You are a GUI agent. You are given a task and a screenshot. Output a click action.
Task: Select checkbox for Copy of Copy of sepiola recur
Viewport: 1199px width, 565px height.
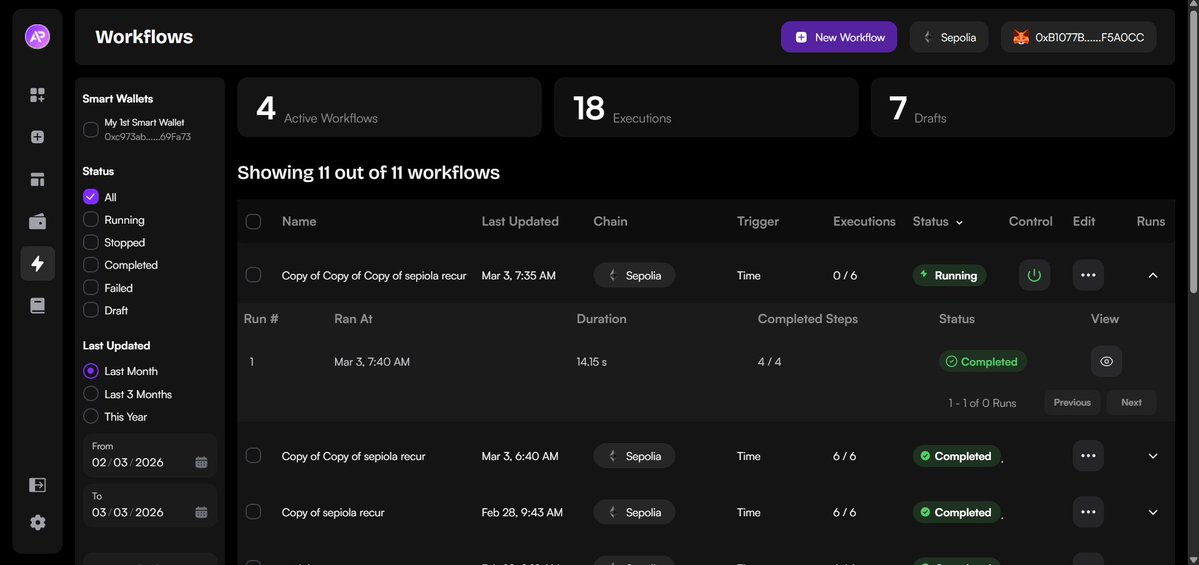253,456
